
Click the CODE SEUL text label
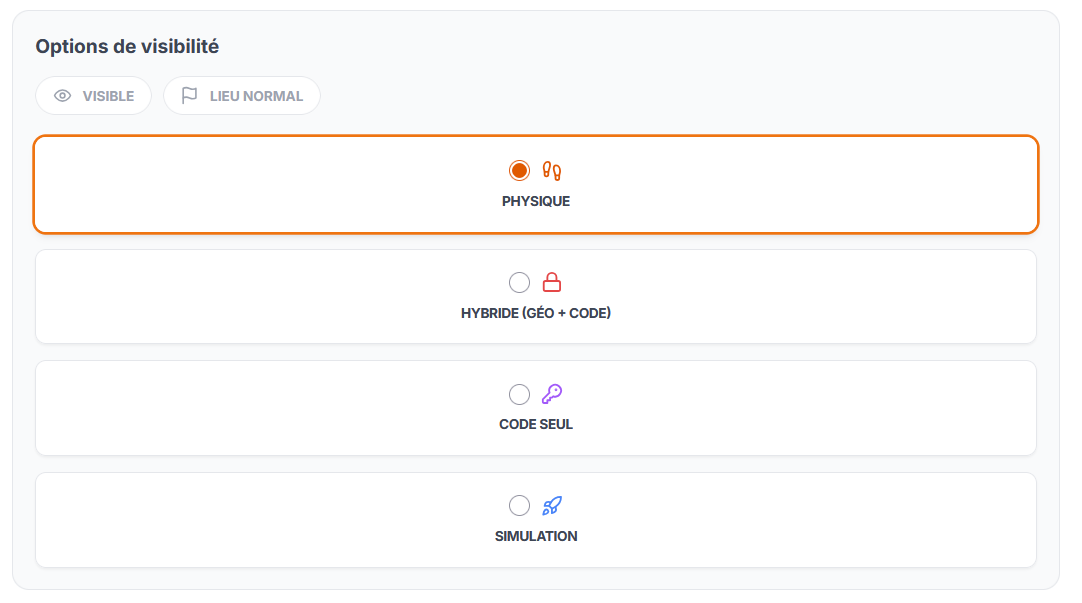pos(536,424)
